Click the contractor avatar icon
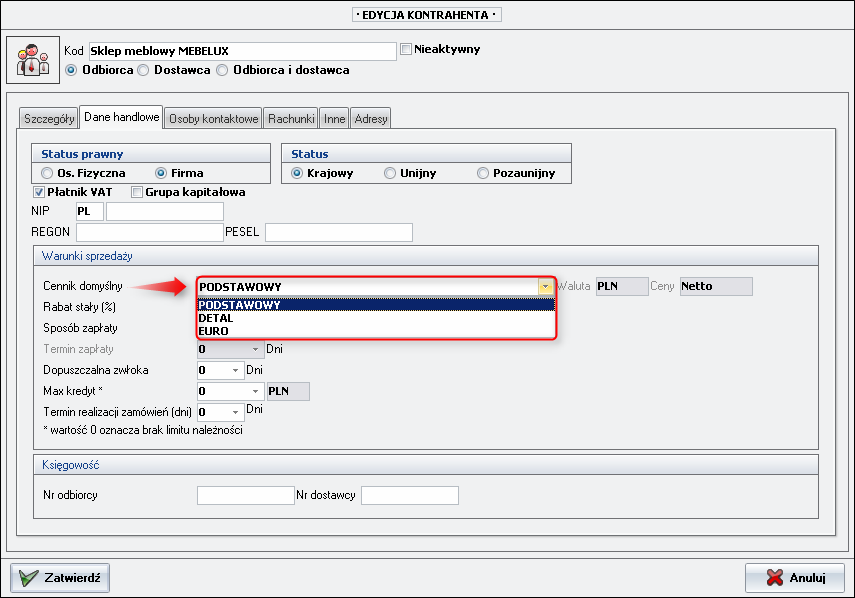Screen dimensions: 855x598 point(34,60)
